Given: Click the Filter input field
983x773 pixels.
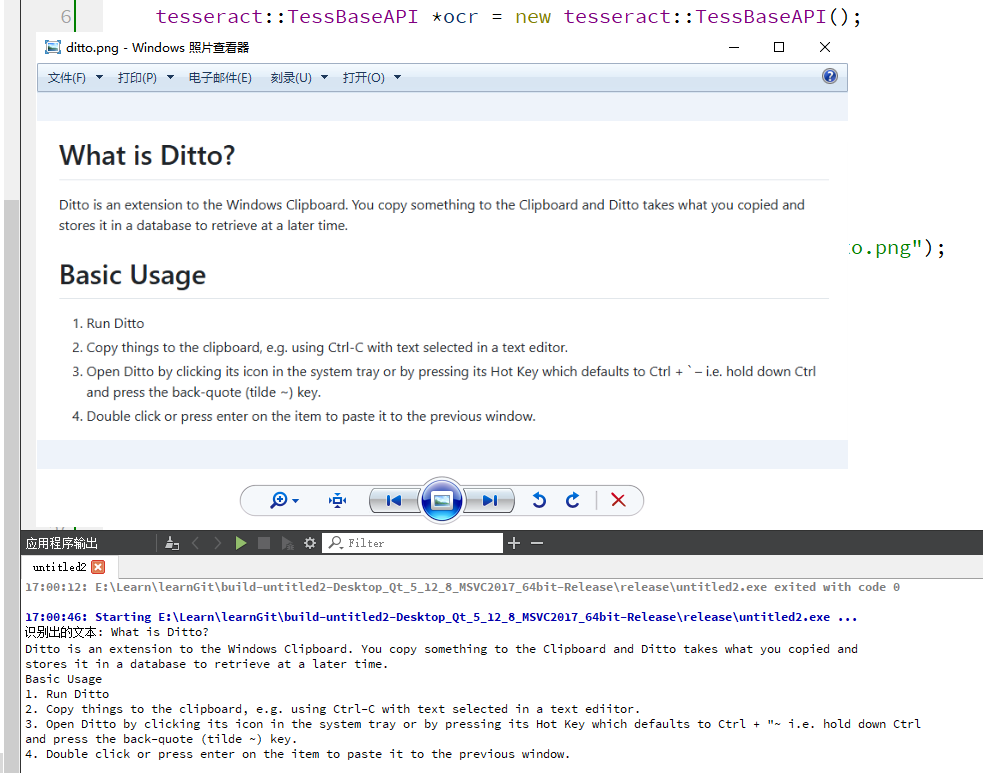Looking at the screenshot, I should click(413, 543).
